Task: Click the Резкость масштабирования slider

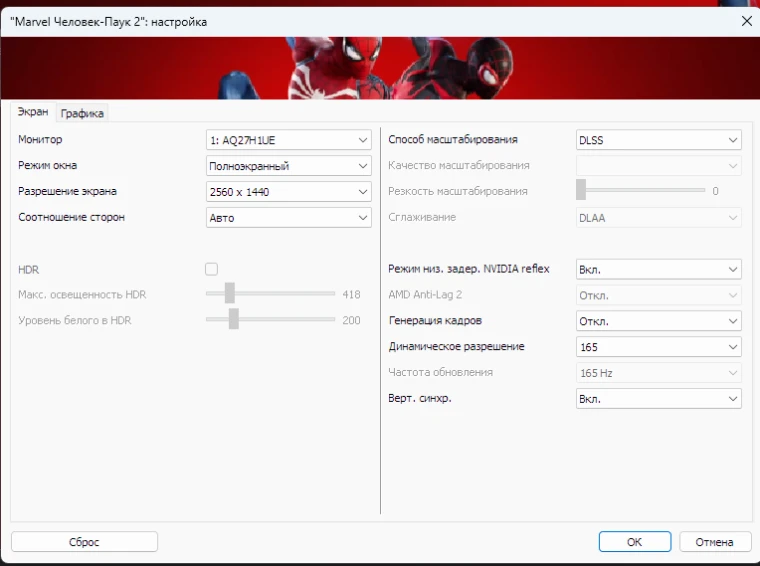Action: [640, 190]
